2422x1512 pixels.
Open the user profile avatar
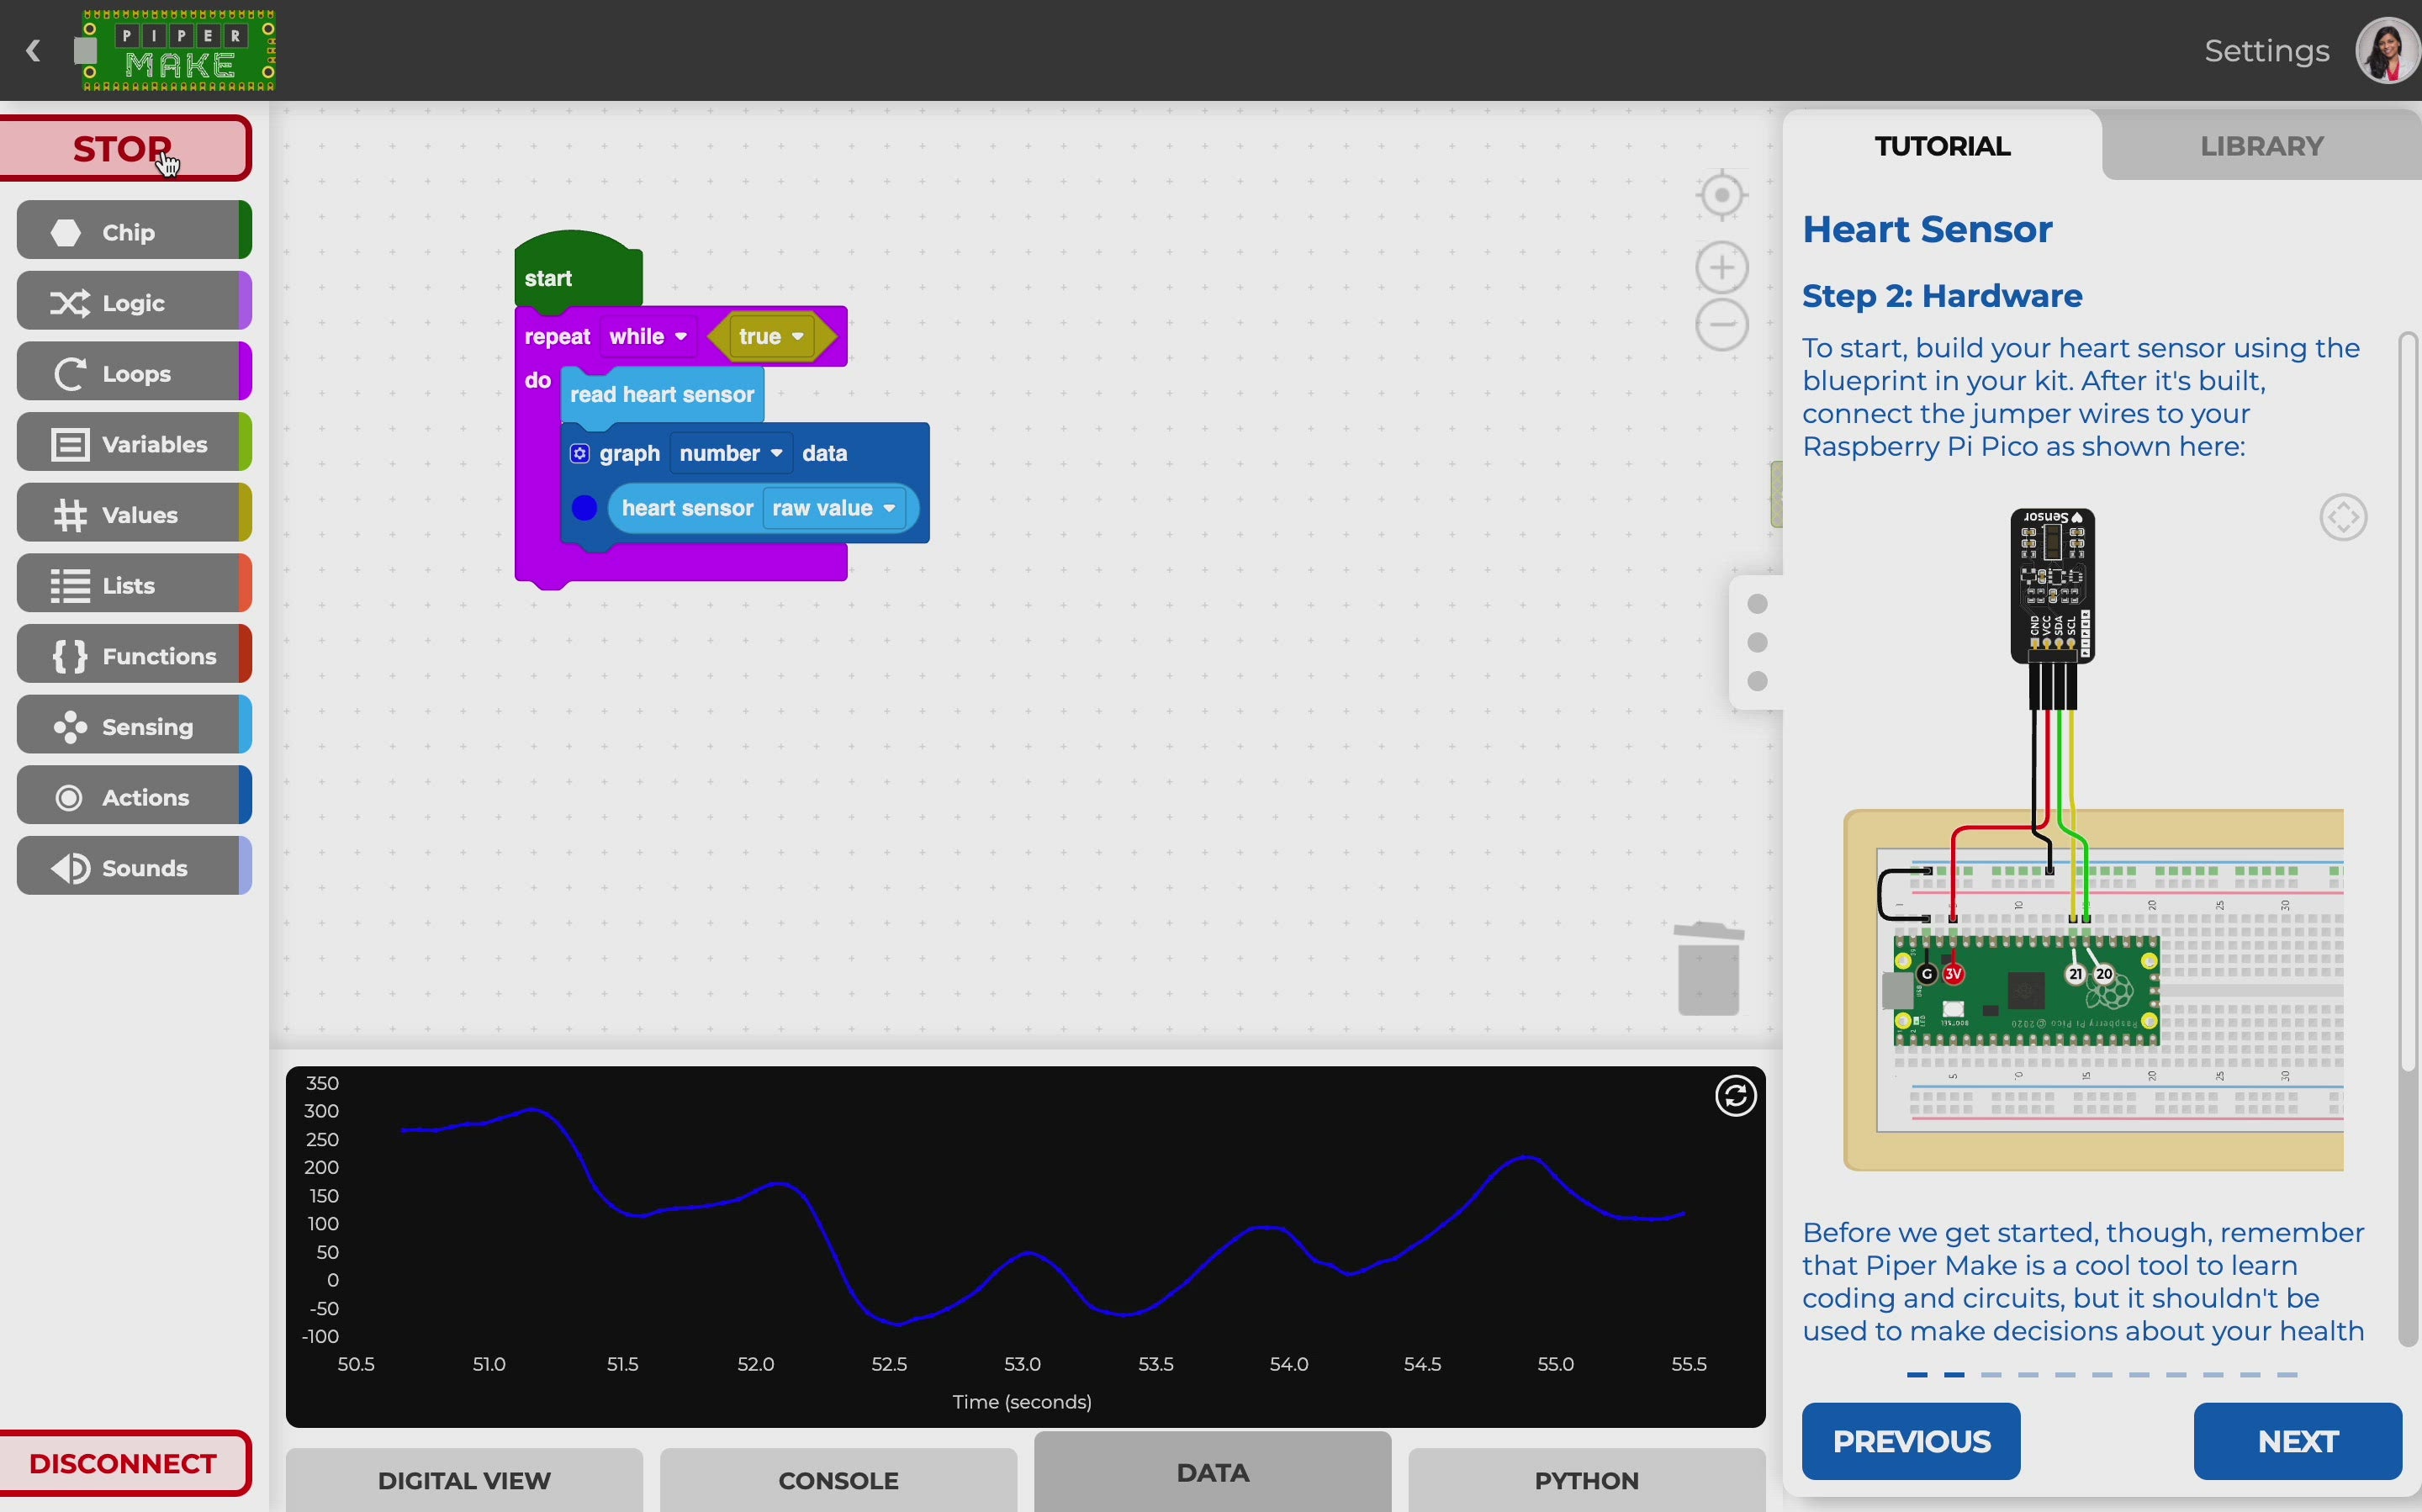click(2389, 50)
